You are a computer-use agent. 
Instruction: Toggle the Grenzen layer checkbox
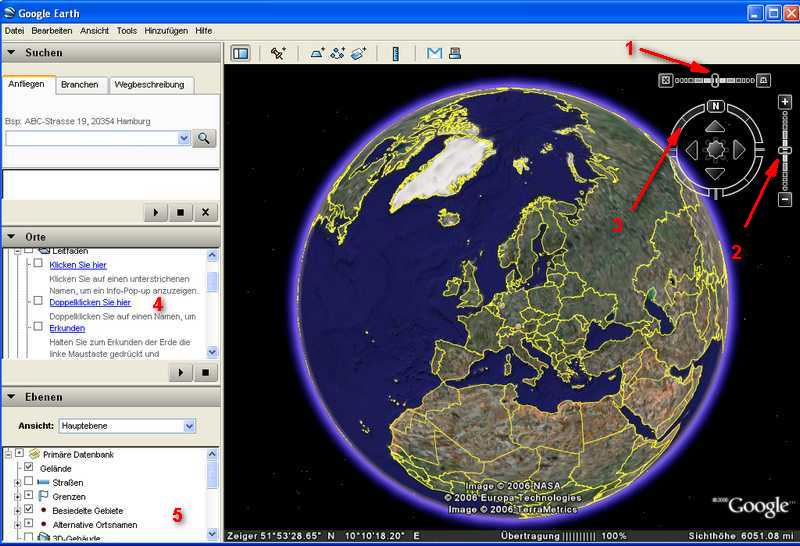pyautogui.click(x=29, y=495)
